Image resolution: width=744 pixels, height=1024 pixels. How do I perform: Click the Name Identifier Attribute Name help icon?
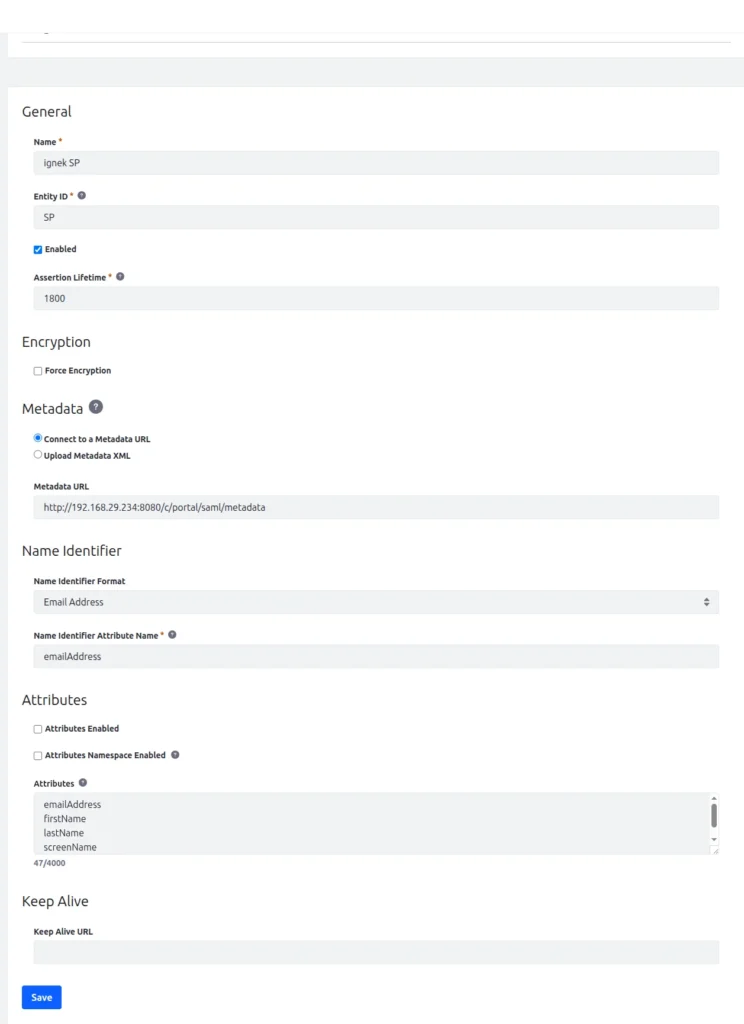[172, 634]
